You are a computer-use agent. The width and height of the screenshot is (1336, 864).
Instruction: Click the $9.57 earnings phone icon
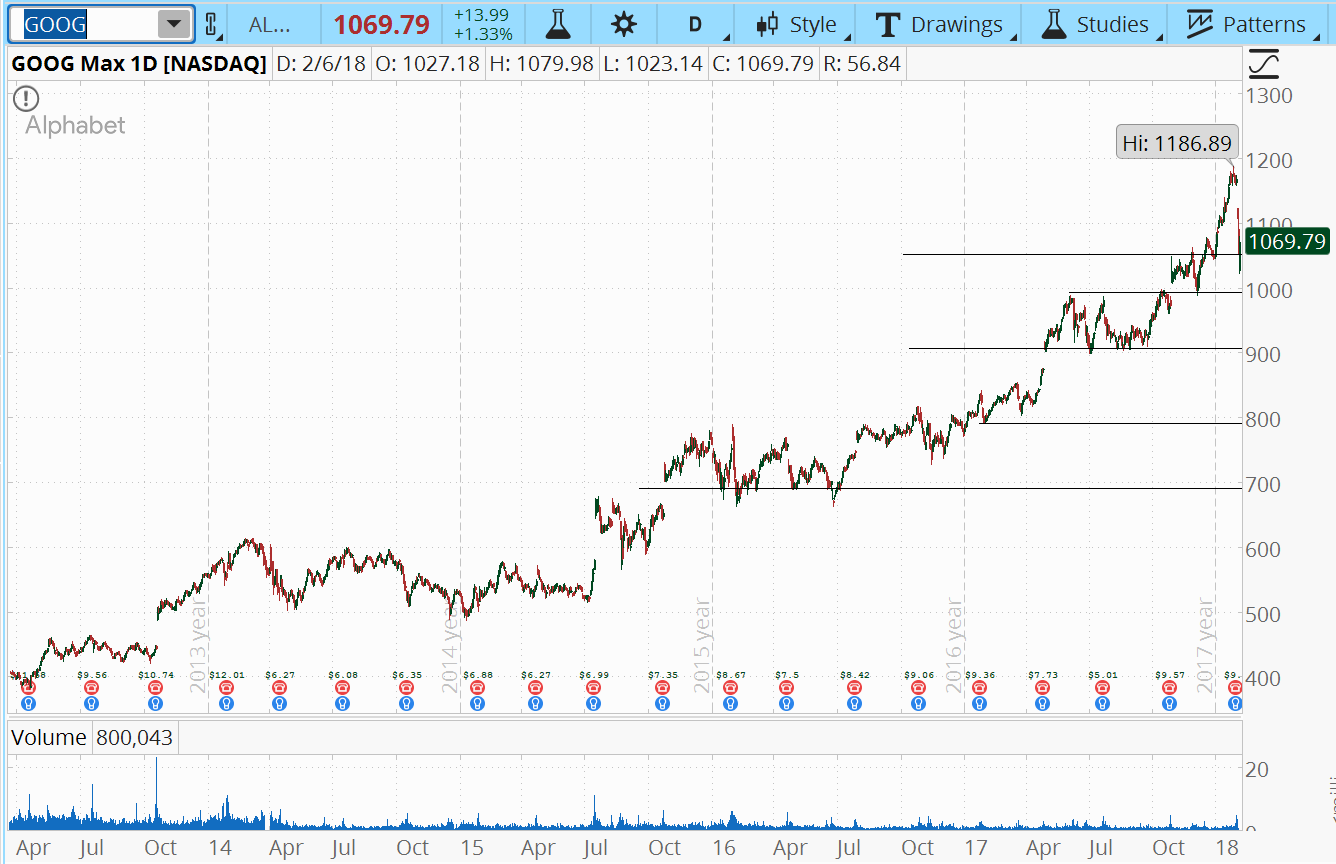pos(1170,688)
